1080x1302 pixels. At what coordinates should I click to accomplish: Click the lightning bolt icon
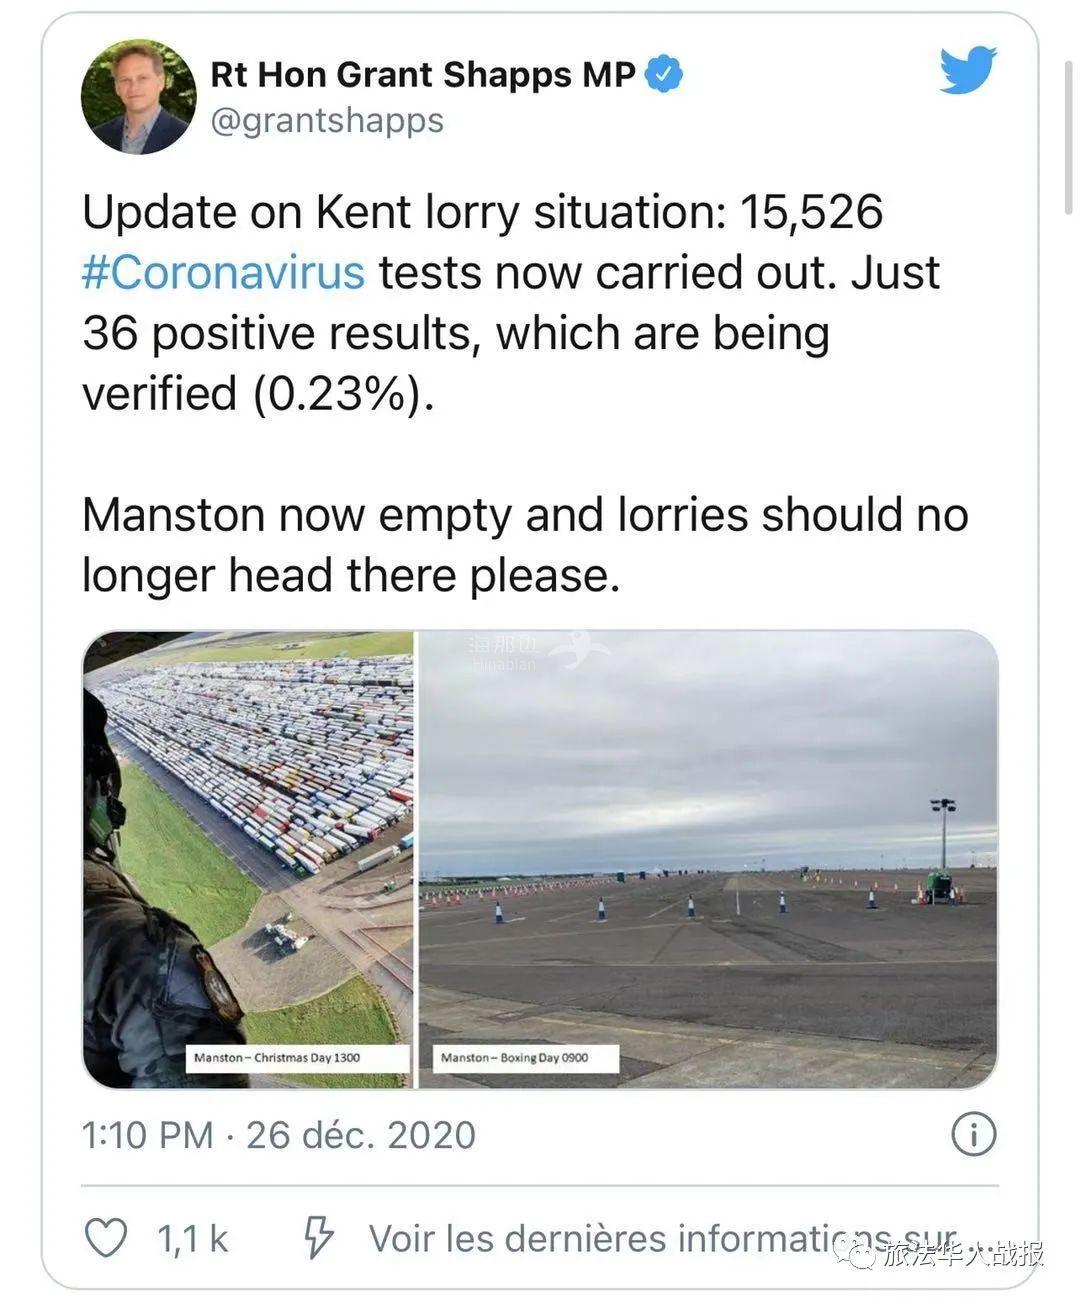pos(318,1238)
